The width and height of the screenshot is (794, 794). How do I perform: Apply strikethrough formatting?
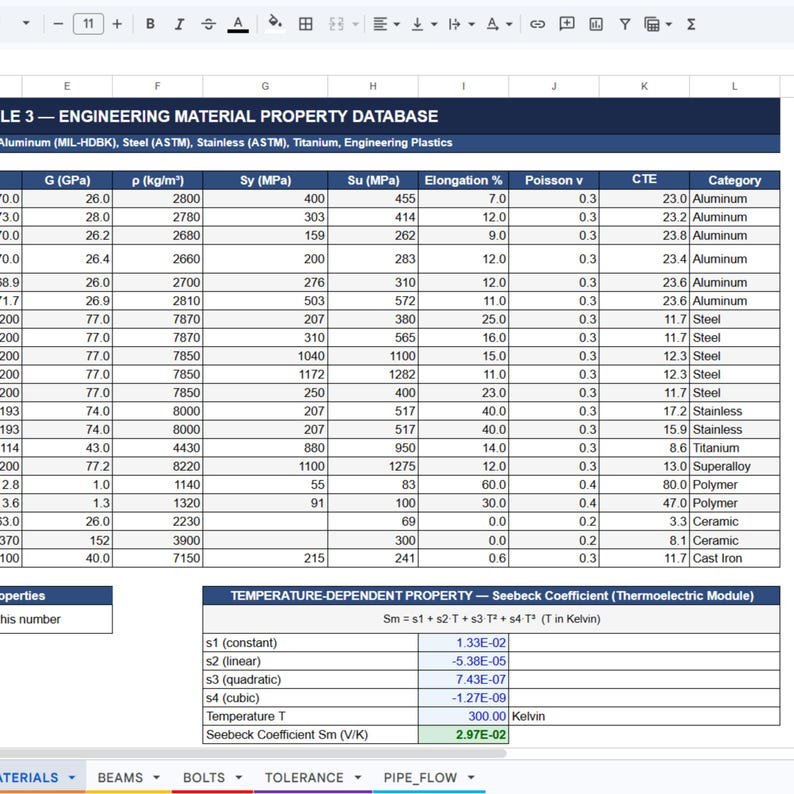point(208,24)
